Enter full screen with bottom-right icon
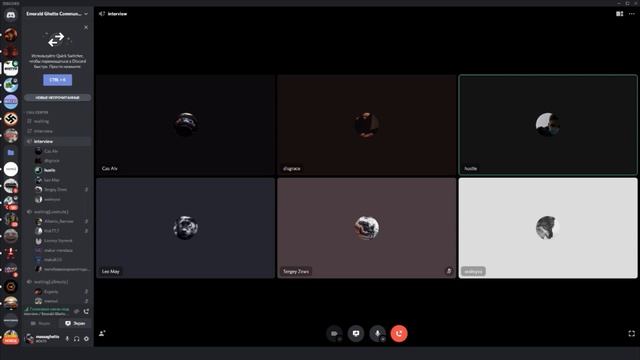 (x=631, y=333)
